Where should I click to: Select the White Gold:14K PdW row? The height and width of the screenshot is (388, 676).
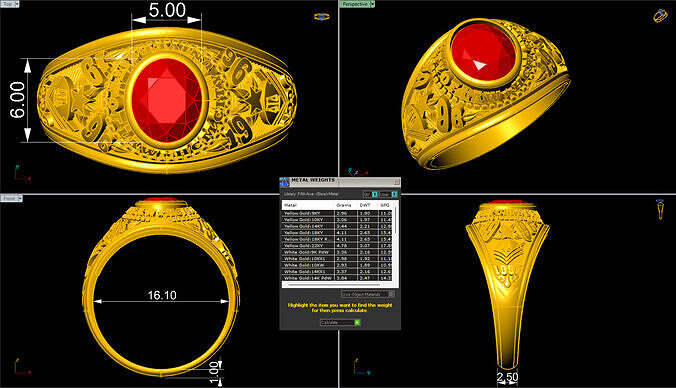[x=337, y=278]
